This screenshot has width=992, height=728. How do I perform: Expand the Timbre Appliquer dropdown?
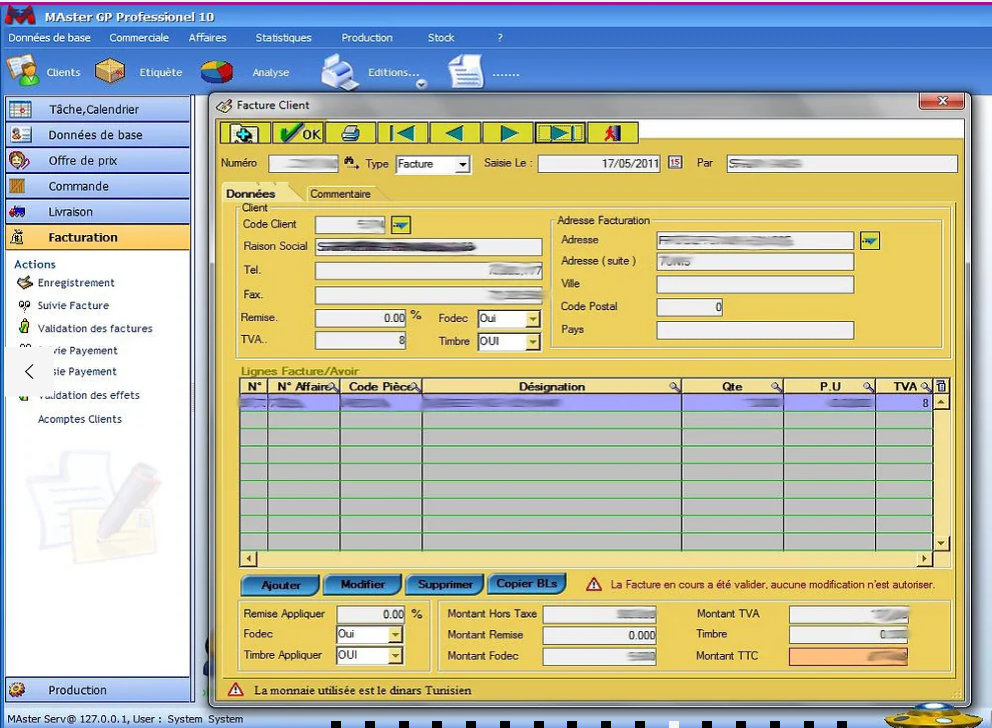tap(394, 656)
